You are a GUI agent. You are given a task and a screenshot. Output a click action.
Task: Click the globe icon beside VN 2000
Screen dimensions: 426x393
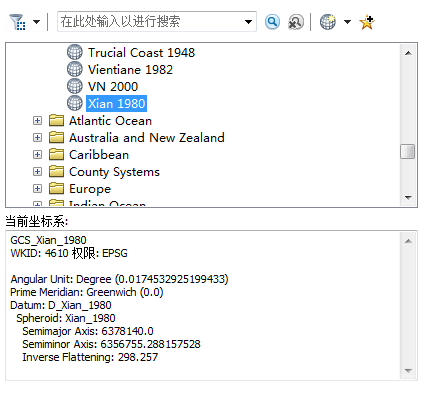point(75,86)
